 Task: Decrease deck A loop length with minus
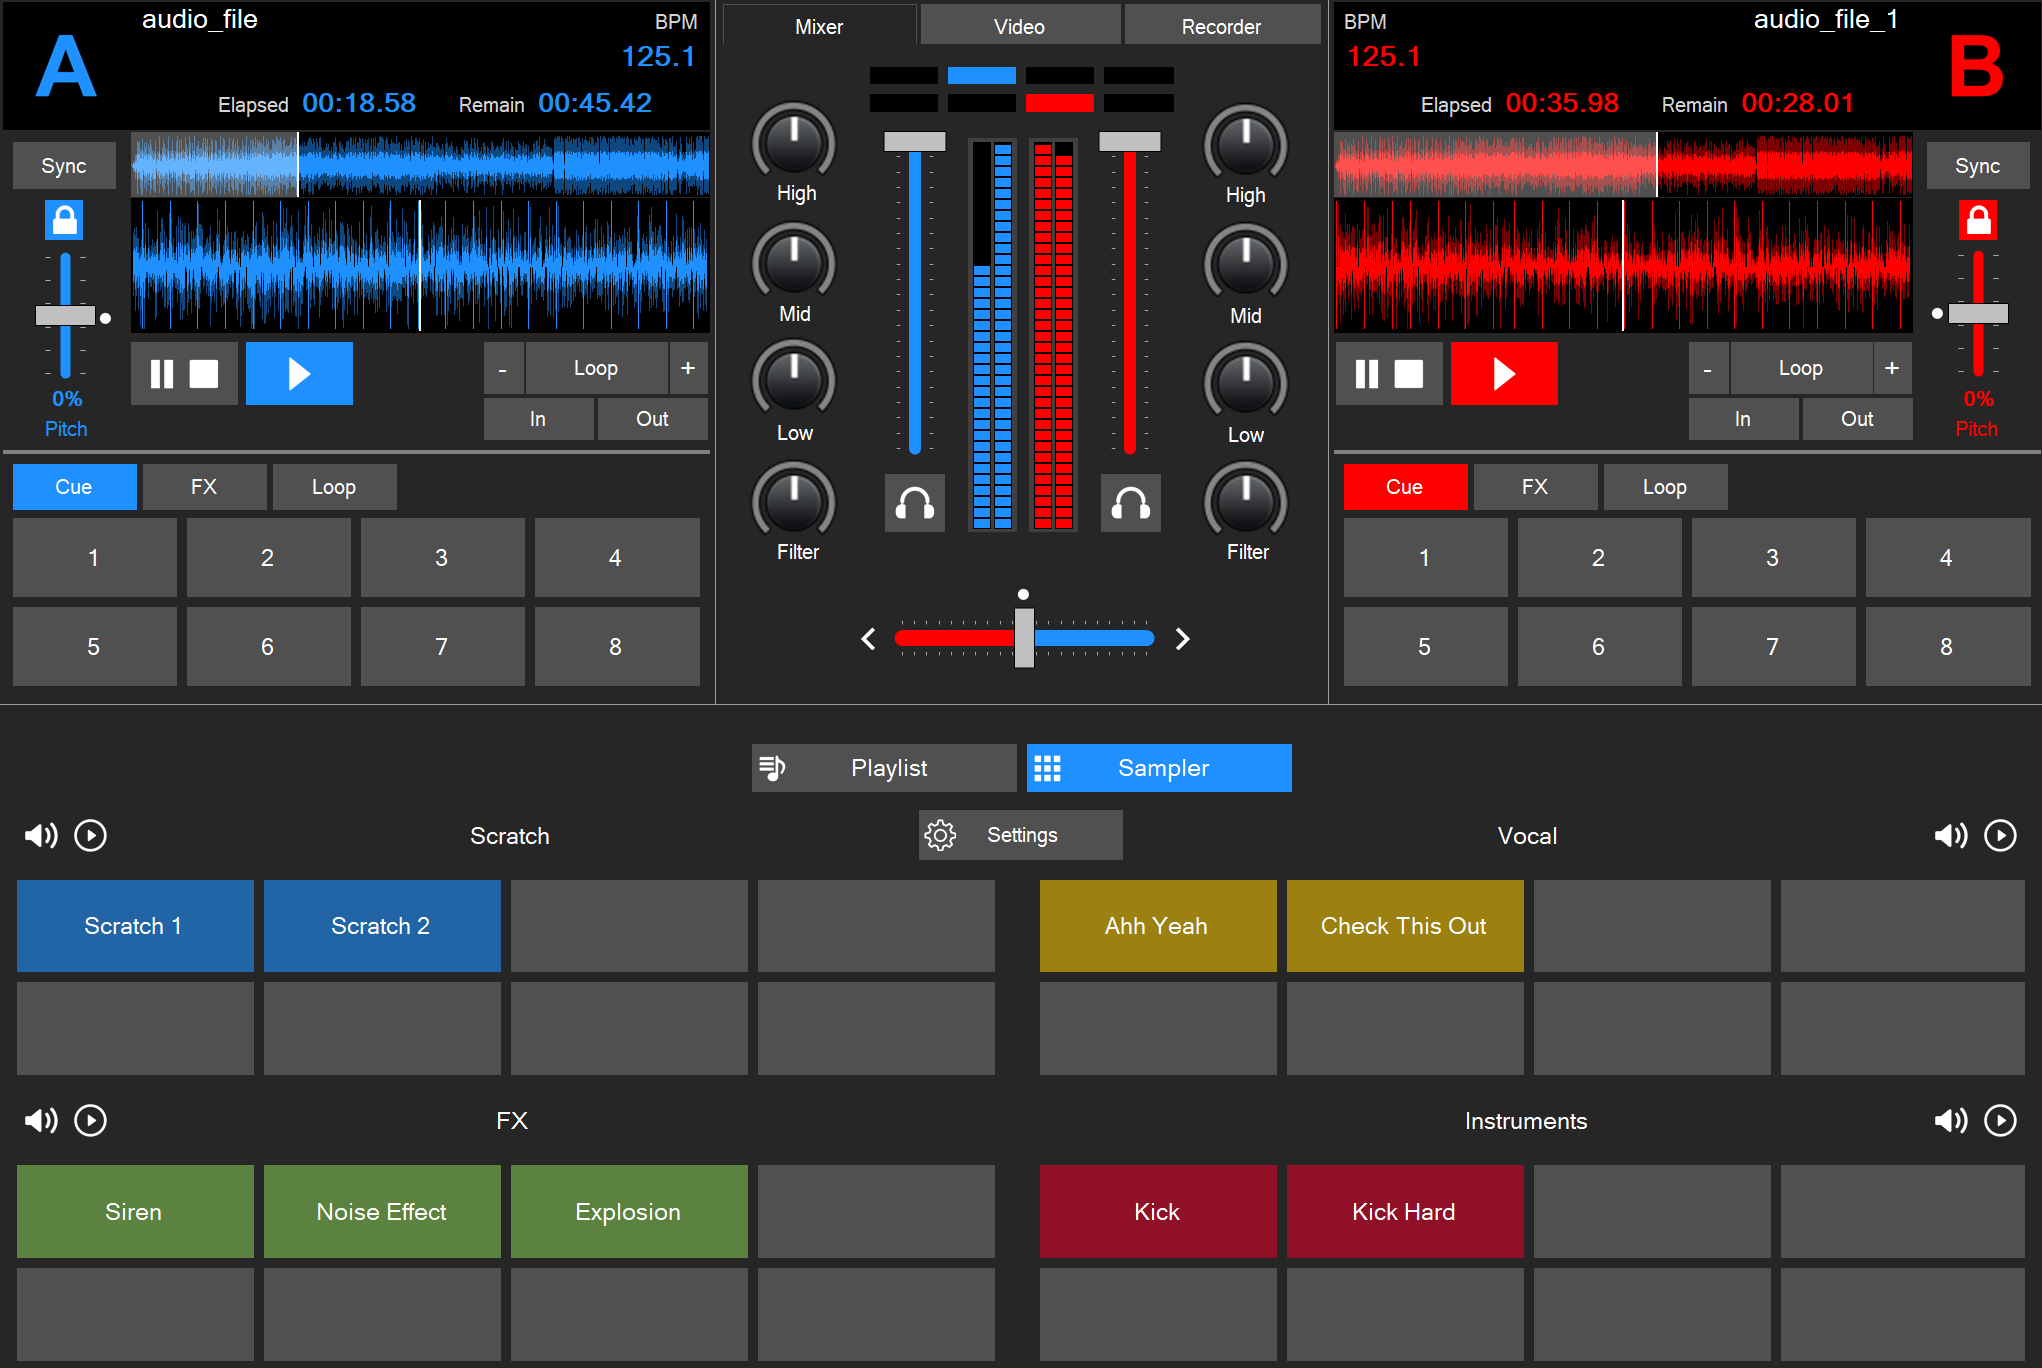pos(503,369)
